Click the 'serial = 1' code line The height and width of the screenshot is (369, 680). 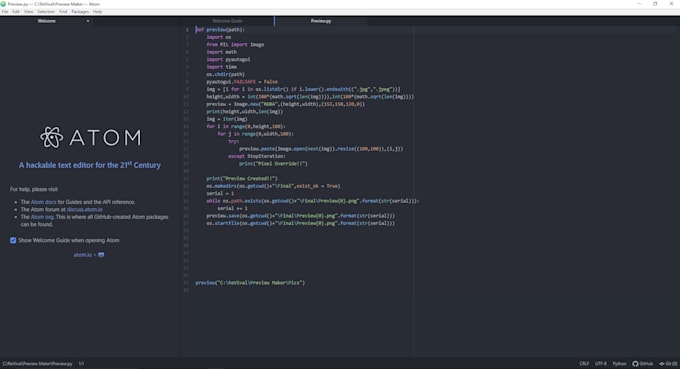point(220,193)
